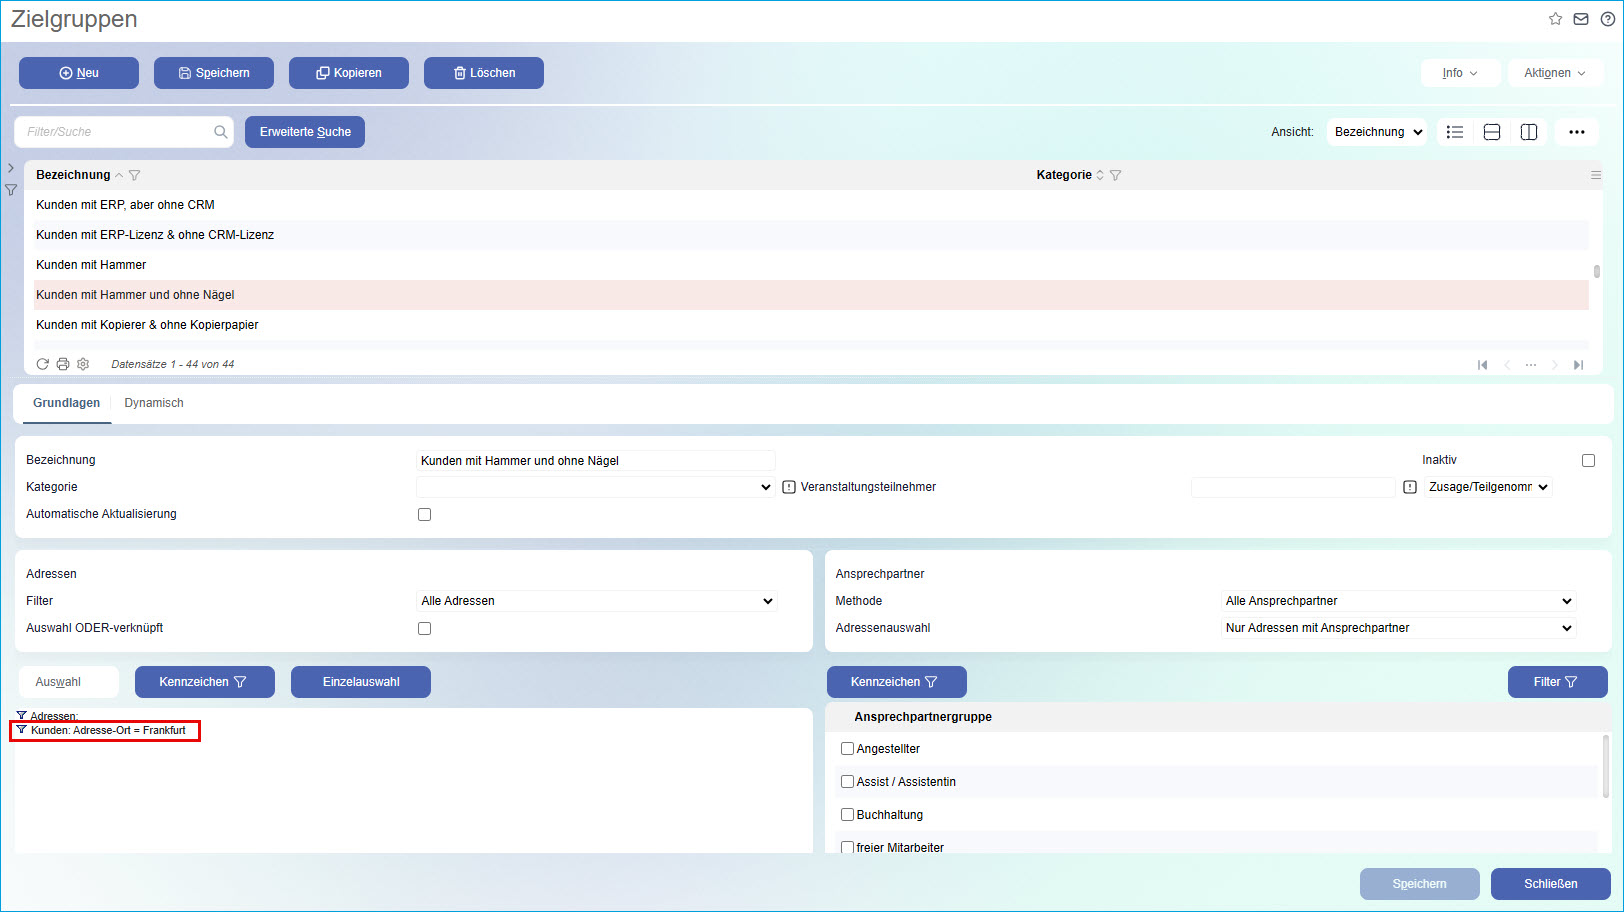The width and height of the screenshot is (1624, 912).
Task: Select the Grundlagen tab
Action: 66,403
